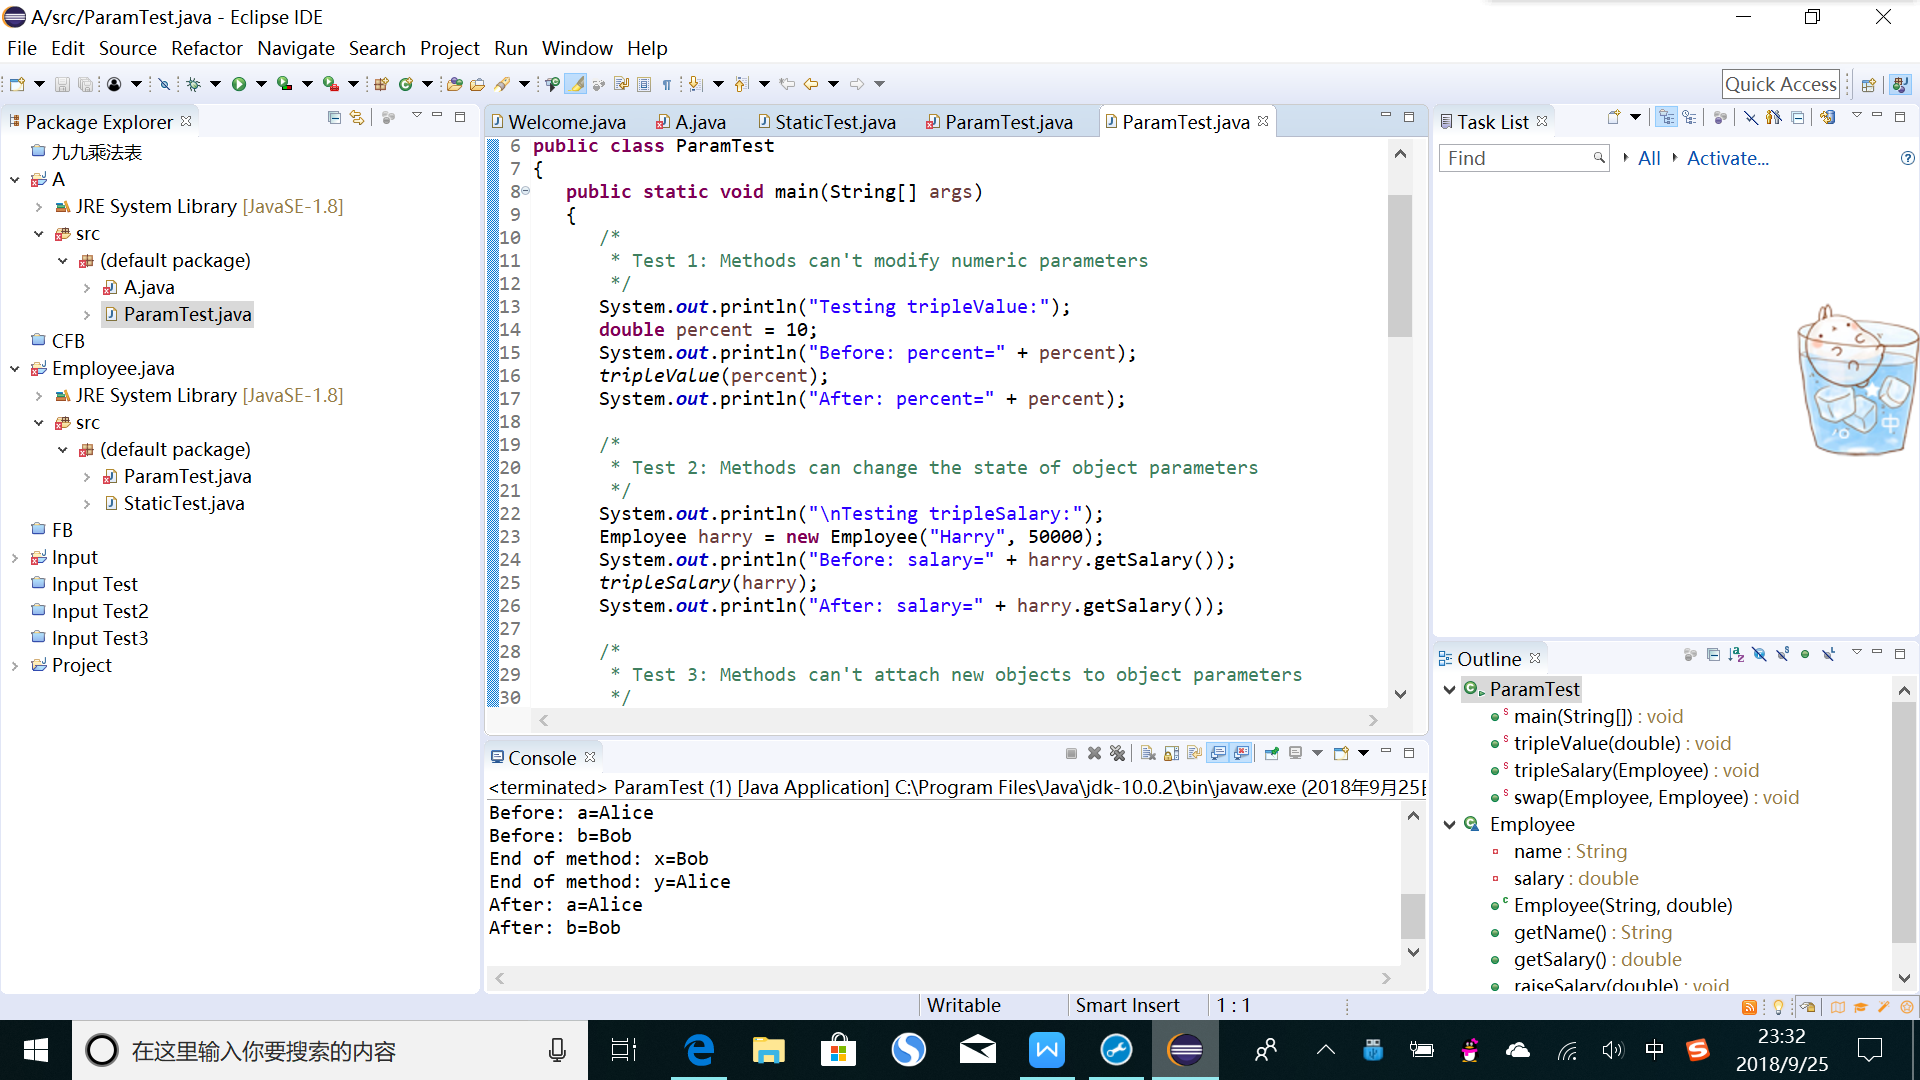Click Open Perspective icon
This screenshot has width=1920, height=1080.
click(x=1867, y=85)
